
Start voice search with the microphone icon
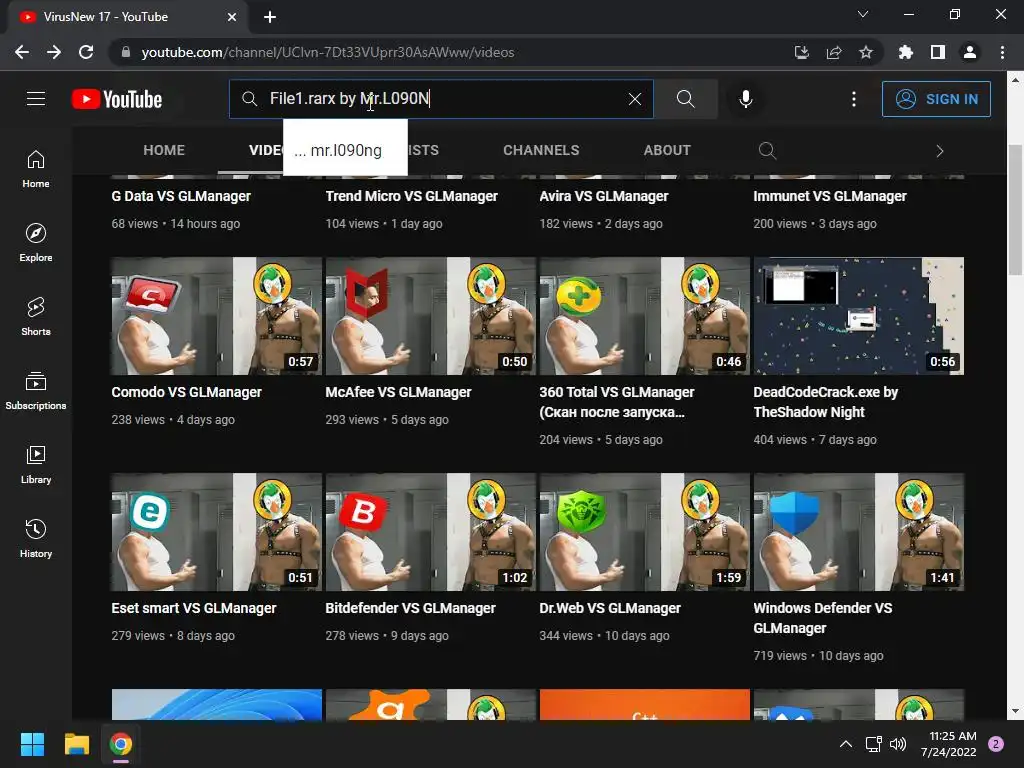pyautogui.click(x=746, y=99)
